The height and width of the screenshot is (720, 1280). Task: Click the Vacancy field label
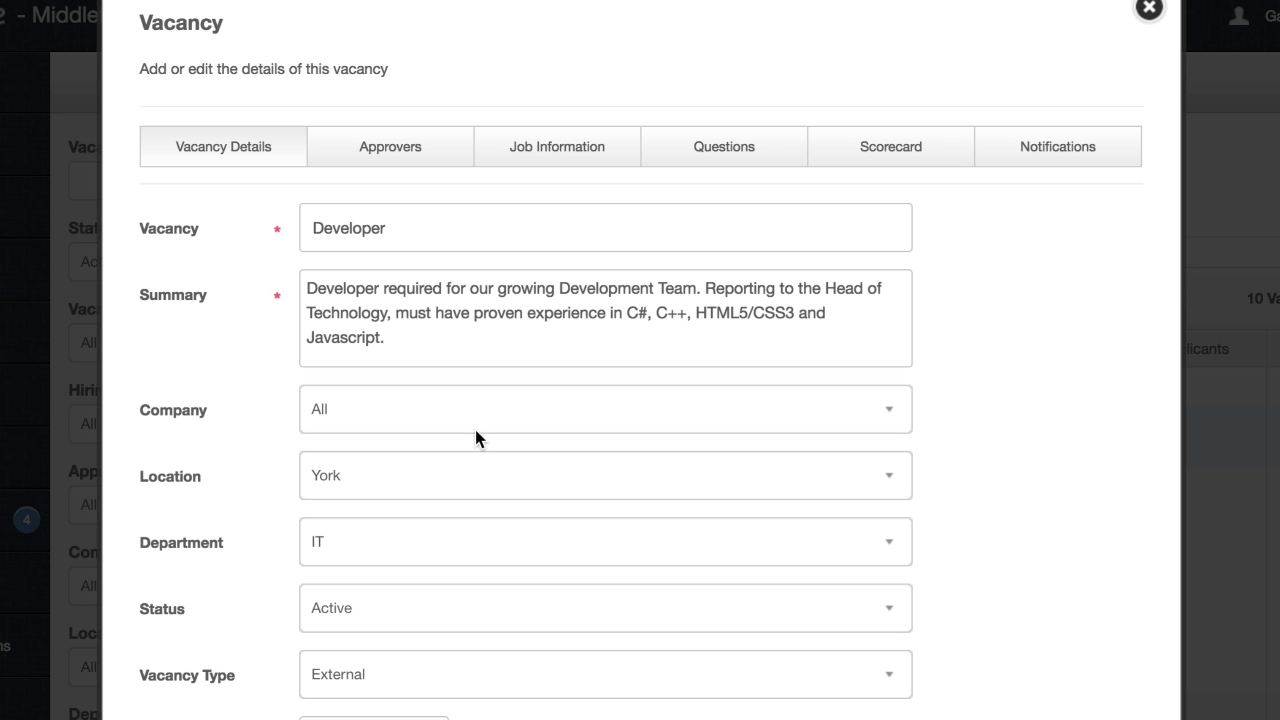(169, 228)
